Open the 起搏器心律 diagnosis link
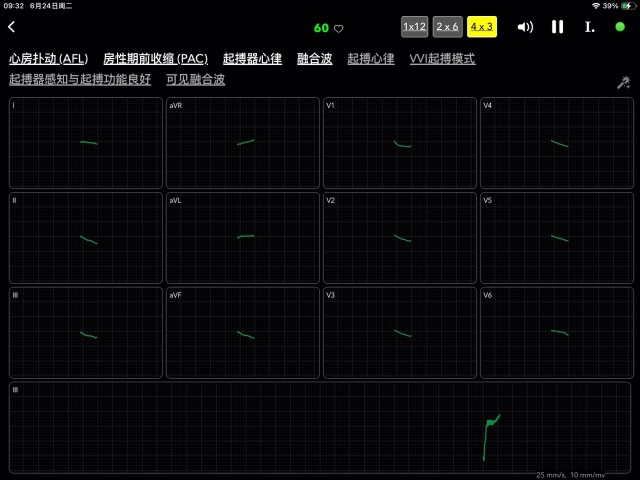Screen dimensions: 640x480 (252, 59)
